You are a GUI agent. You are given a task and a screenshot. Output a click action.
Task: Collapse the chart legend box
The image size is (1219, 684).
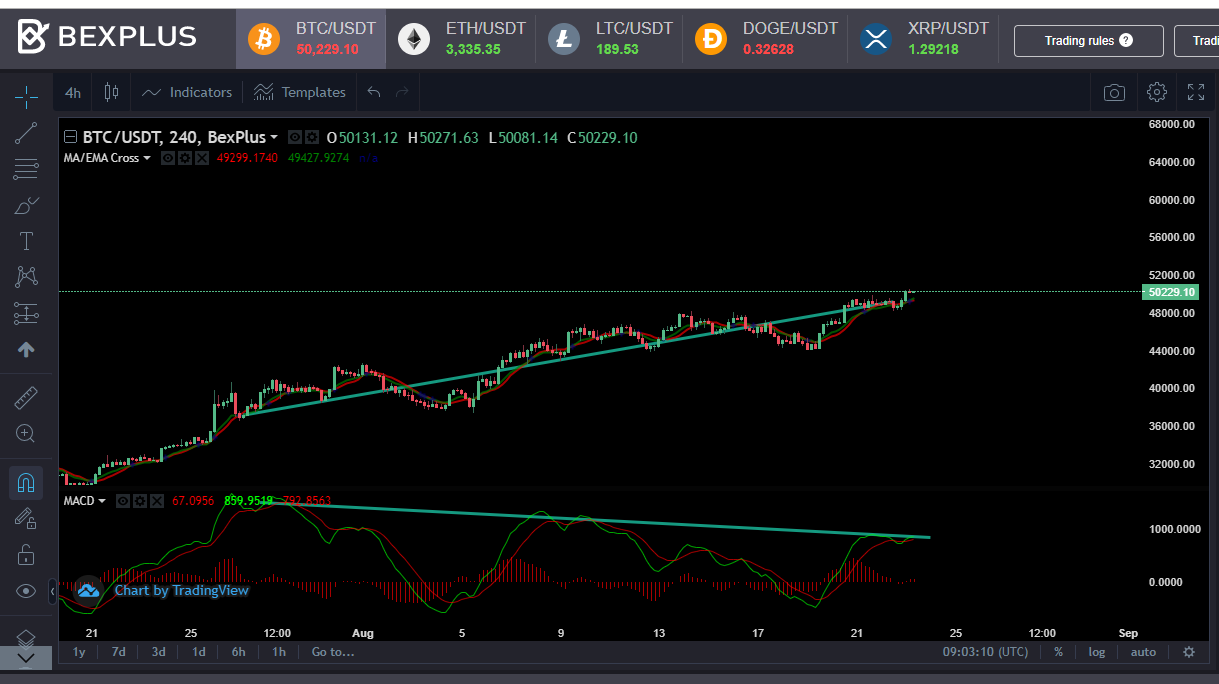pos(70,137)
